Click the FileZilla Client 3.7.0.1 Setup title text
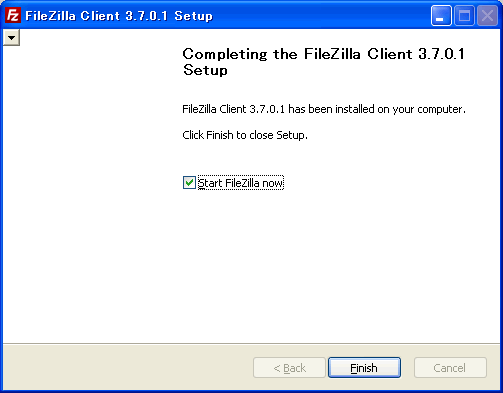 pos(119,16)
